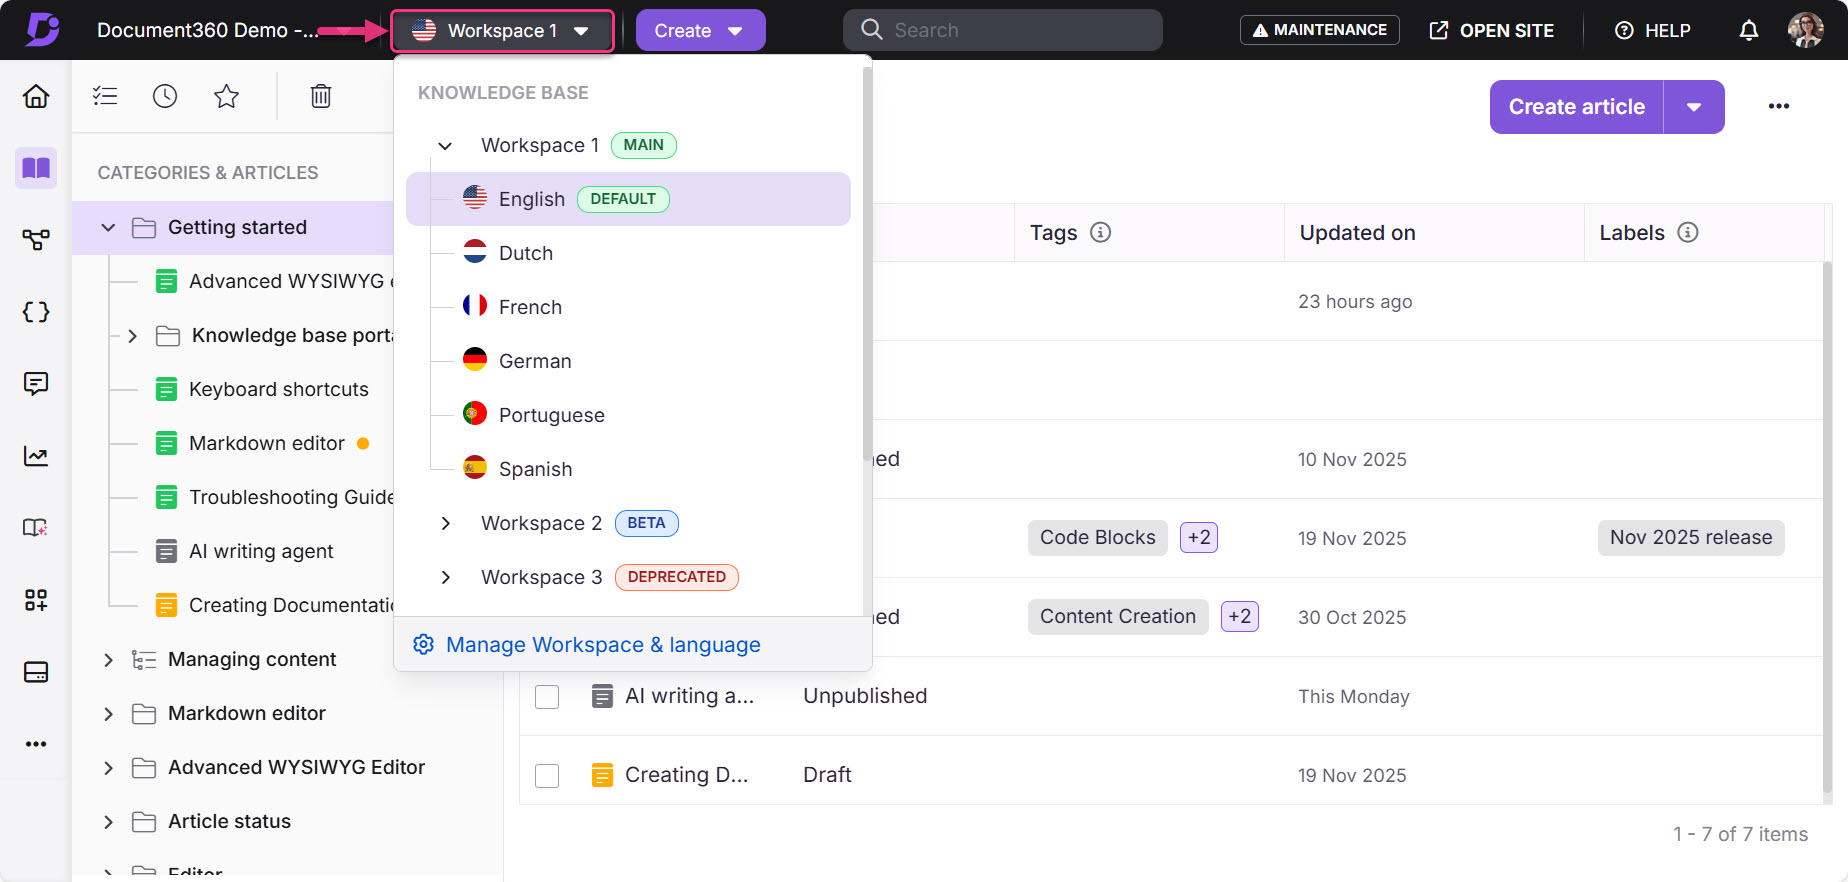The width and height of the screenshot is (1848, 882).
Task: Click the +2 badge next to Content Creation
Action: coord(1239,616)
